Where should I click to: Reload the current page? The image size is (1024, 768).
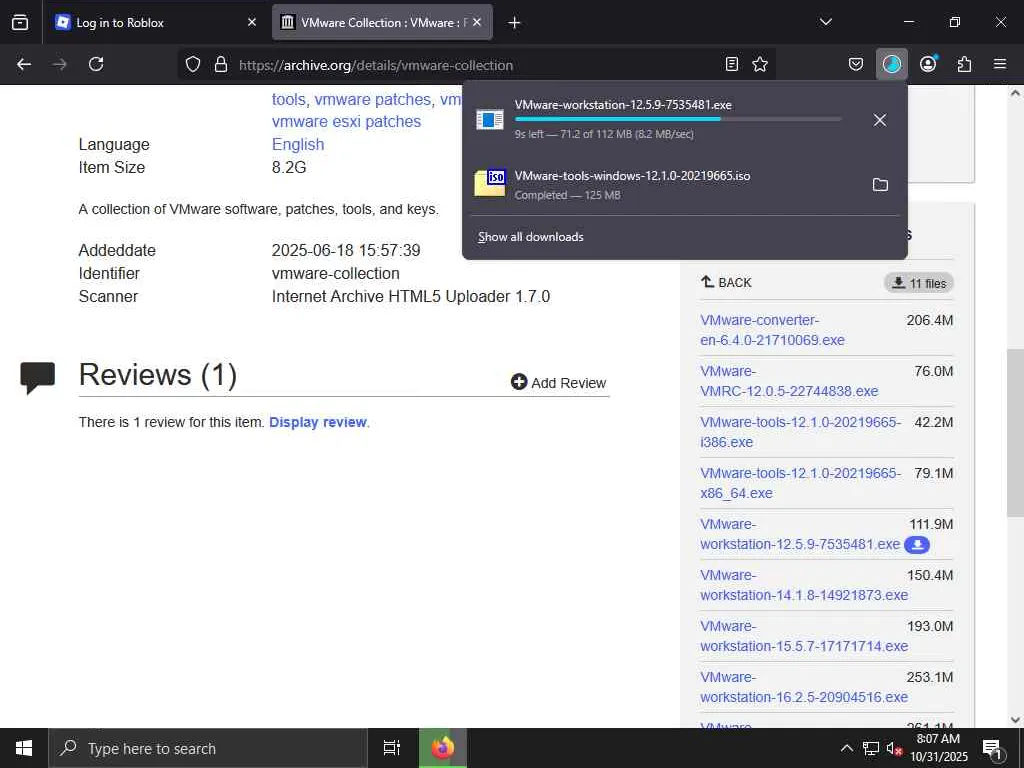click(96, 64)
